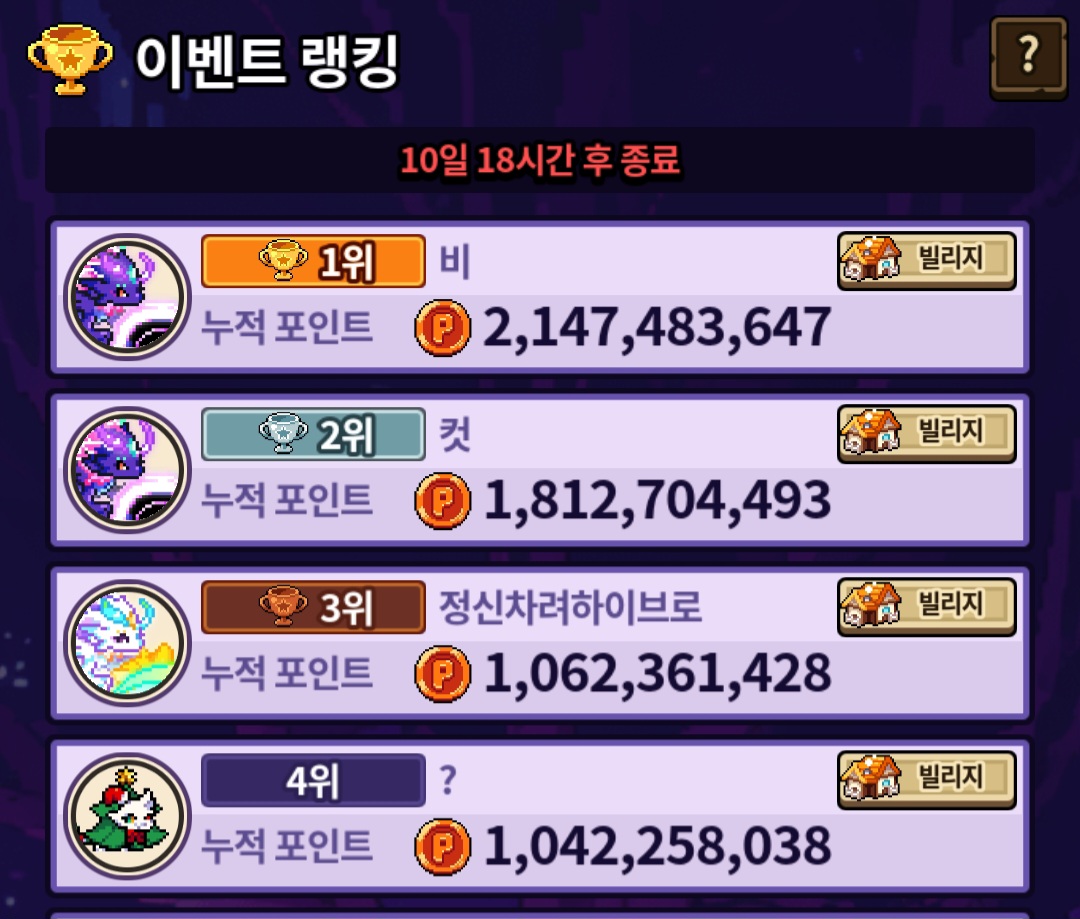Viewport: 1080px width, 919px height.
Task: Click the bronze 3위 rank badge
Action: click(313, 607)
